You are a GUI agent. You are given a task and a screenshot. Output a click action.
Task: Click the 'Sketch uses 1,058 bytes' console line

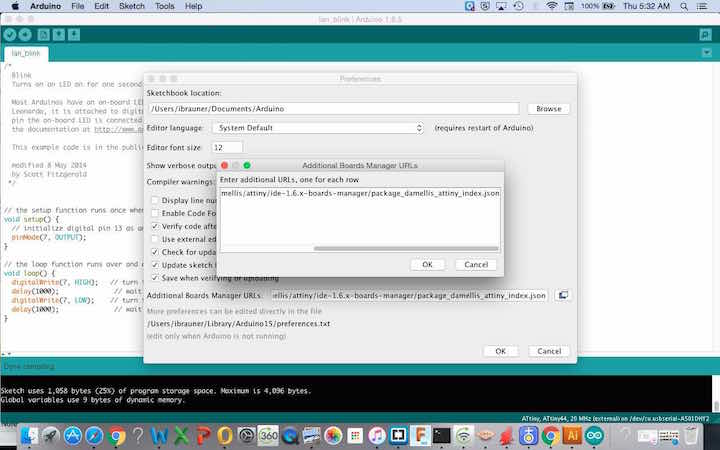click(x=156, y=391)
